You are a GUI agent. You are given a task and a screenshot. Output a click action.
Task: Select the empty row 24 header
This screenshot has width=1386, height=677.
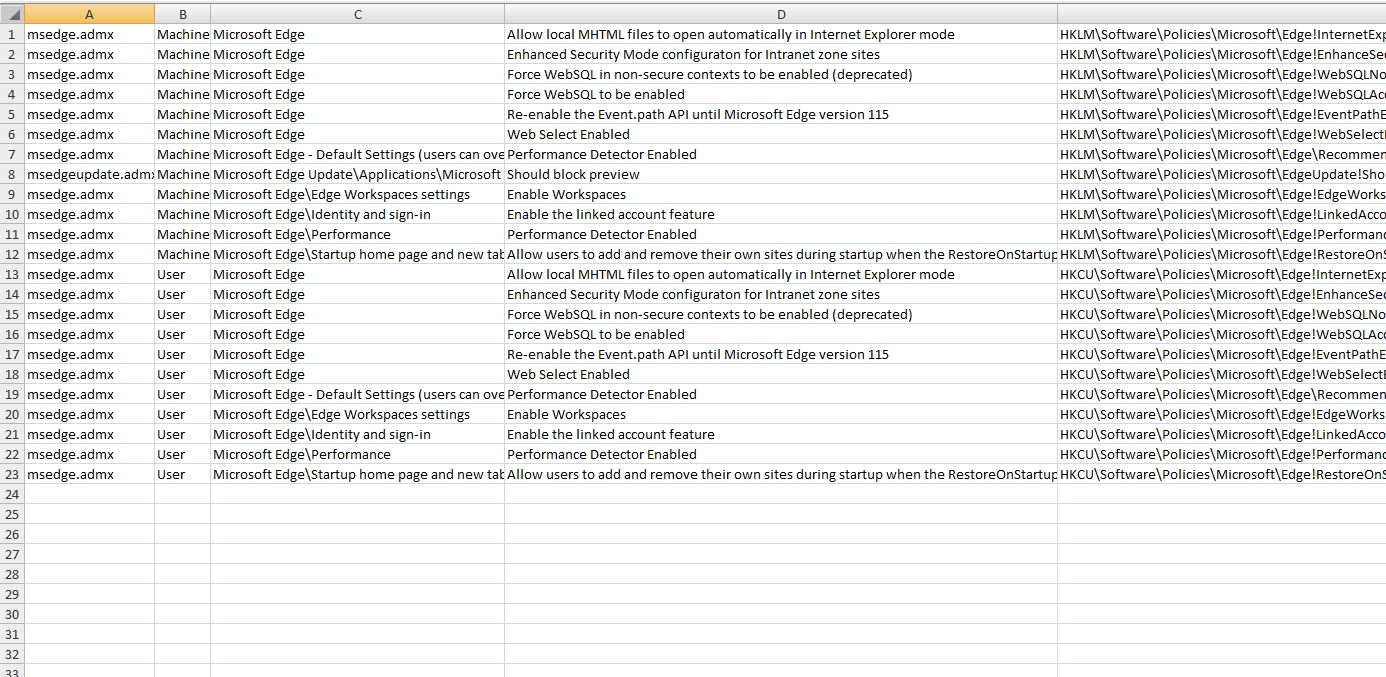[x=12, y=494]
